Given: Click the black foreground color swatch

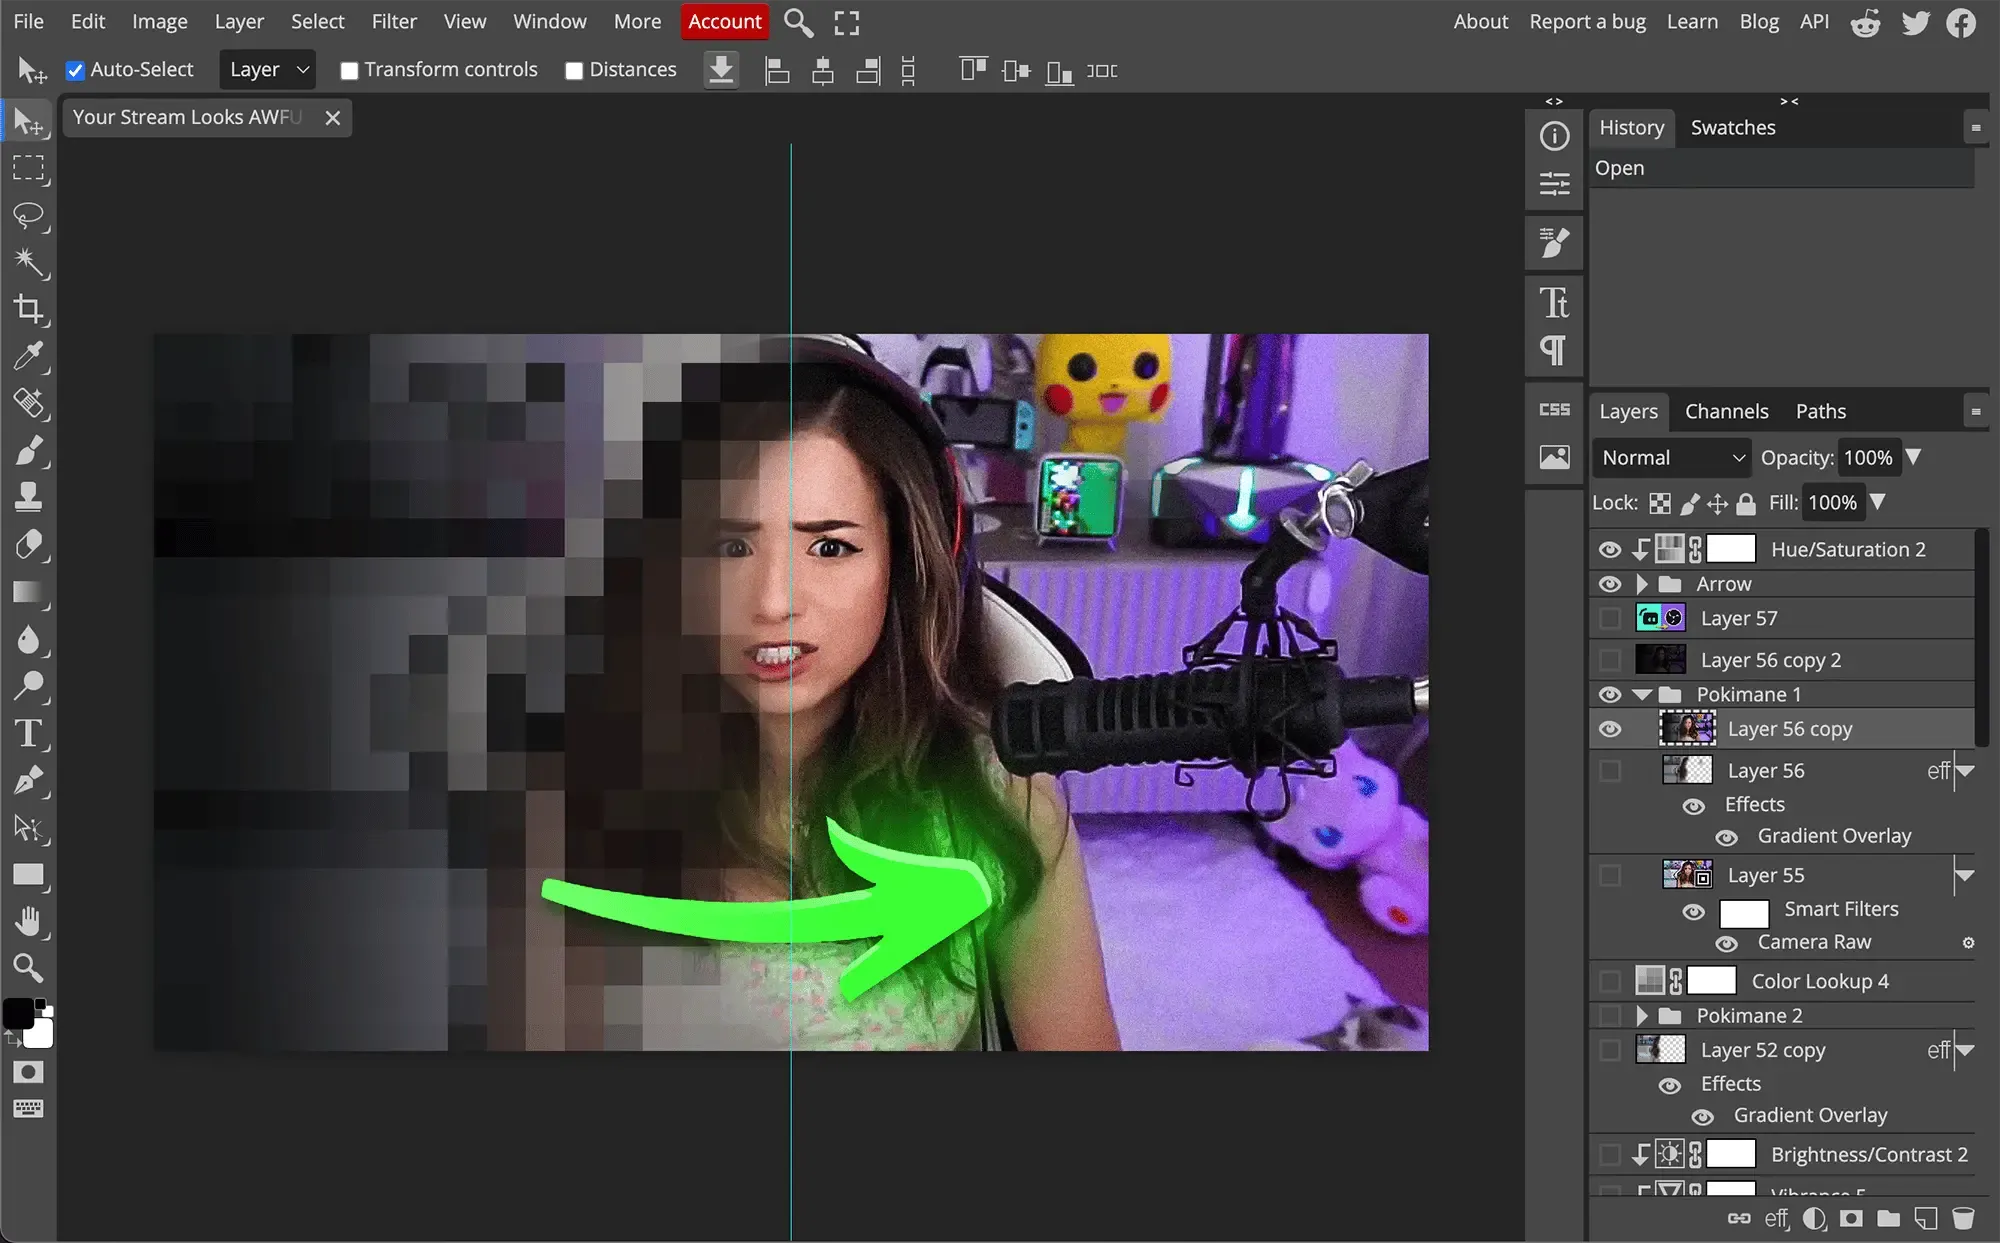Looking at the screenshot, I should click(17, 1013).
